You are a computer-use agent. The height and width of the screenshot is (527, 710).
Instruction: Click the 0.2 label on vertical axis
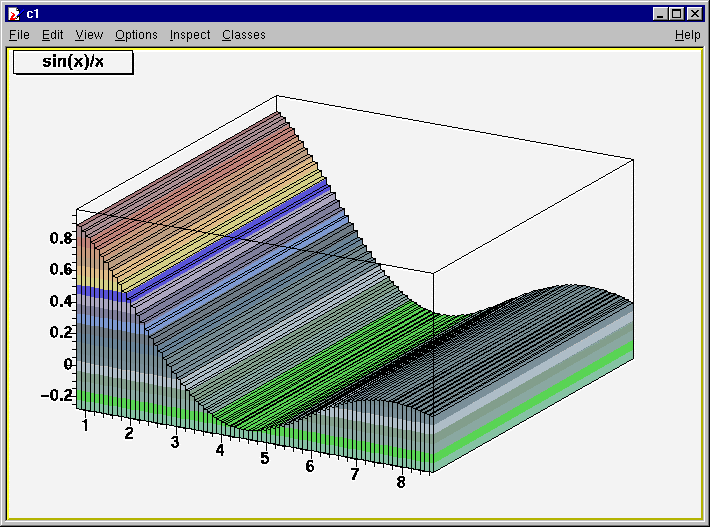61,332
